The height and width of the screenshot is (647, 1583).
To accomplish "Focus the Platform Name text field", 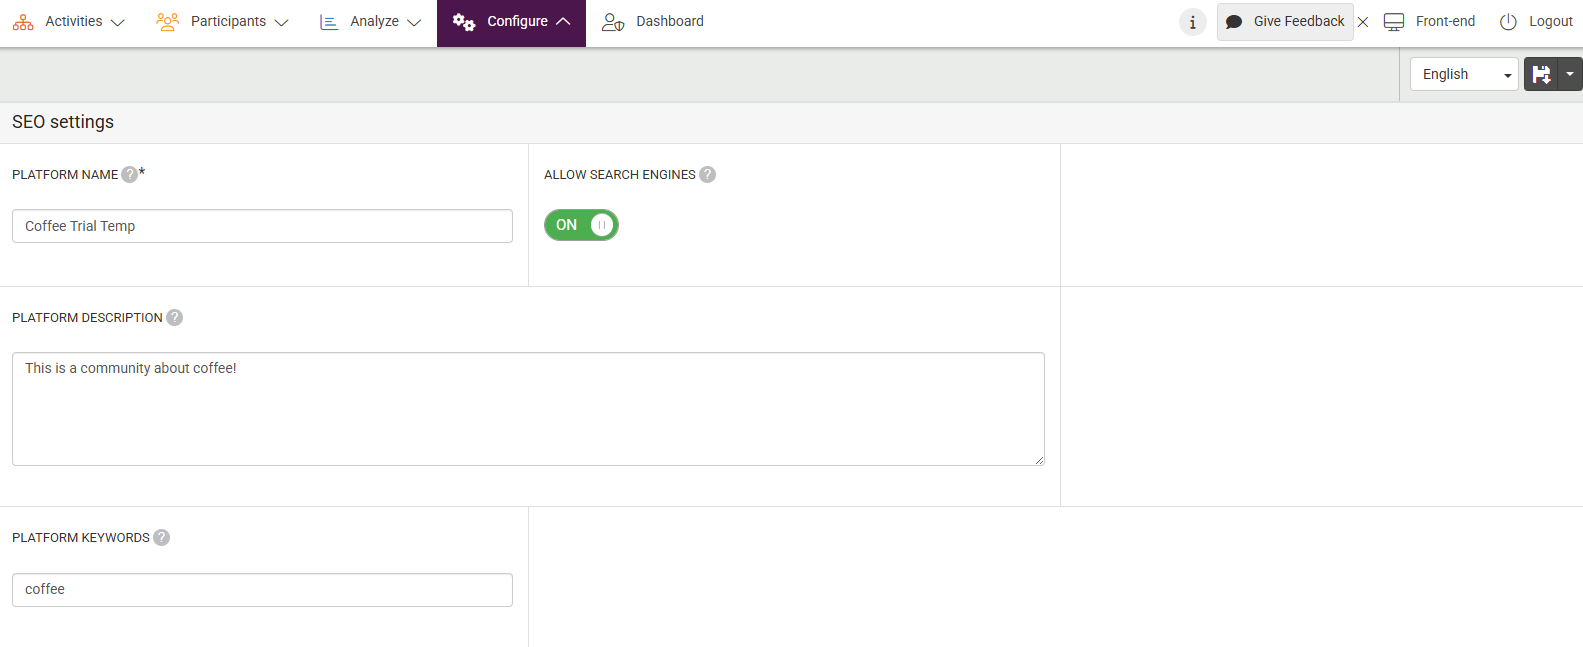I will (x=262, y=226).
